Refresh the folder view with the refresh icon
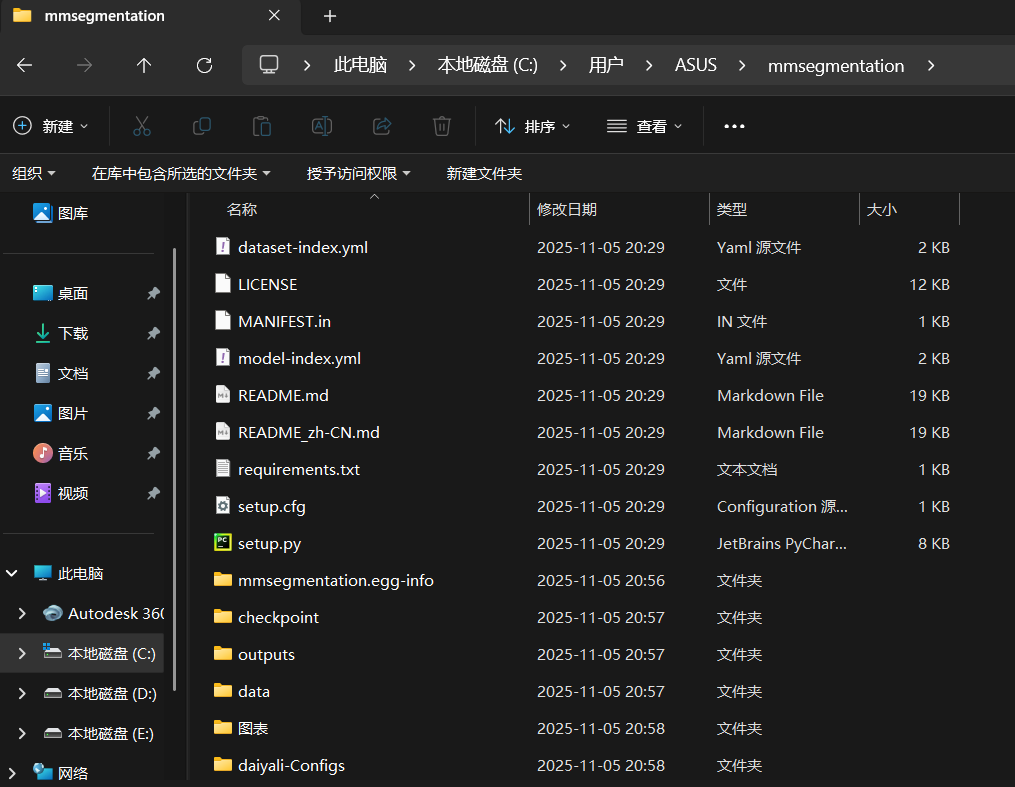This screenshot has height=787, width=1015. click(x=204, y=65)
